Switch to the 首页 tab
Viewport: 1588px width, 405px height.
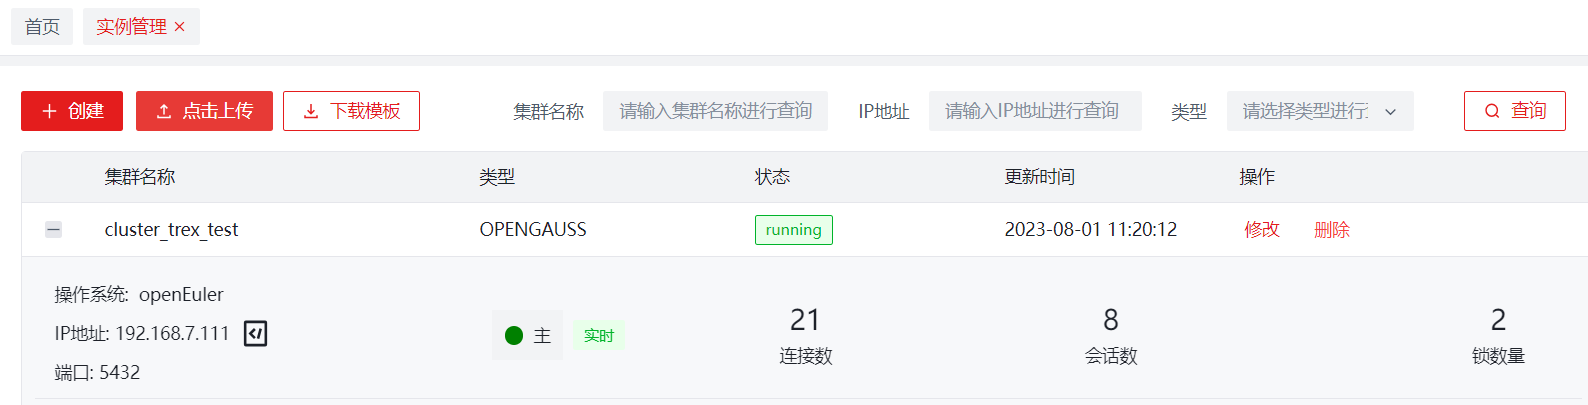point(42,27)
